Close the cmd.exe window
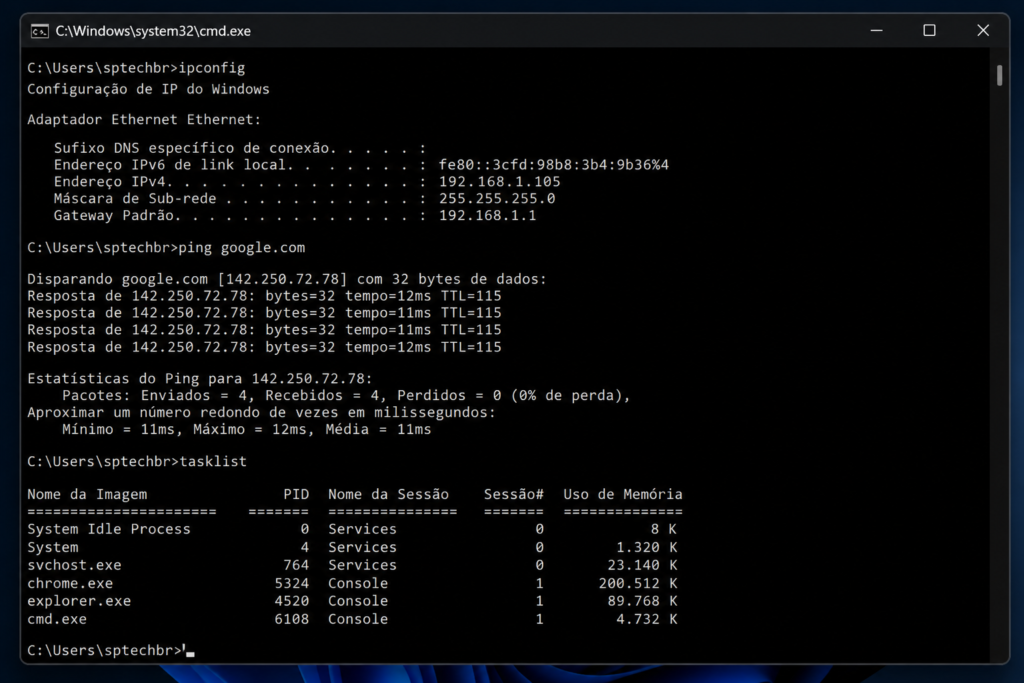1024x683 pixels. tap(983, 31)
